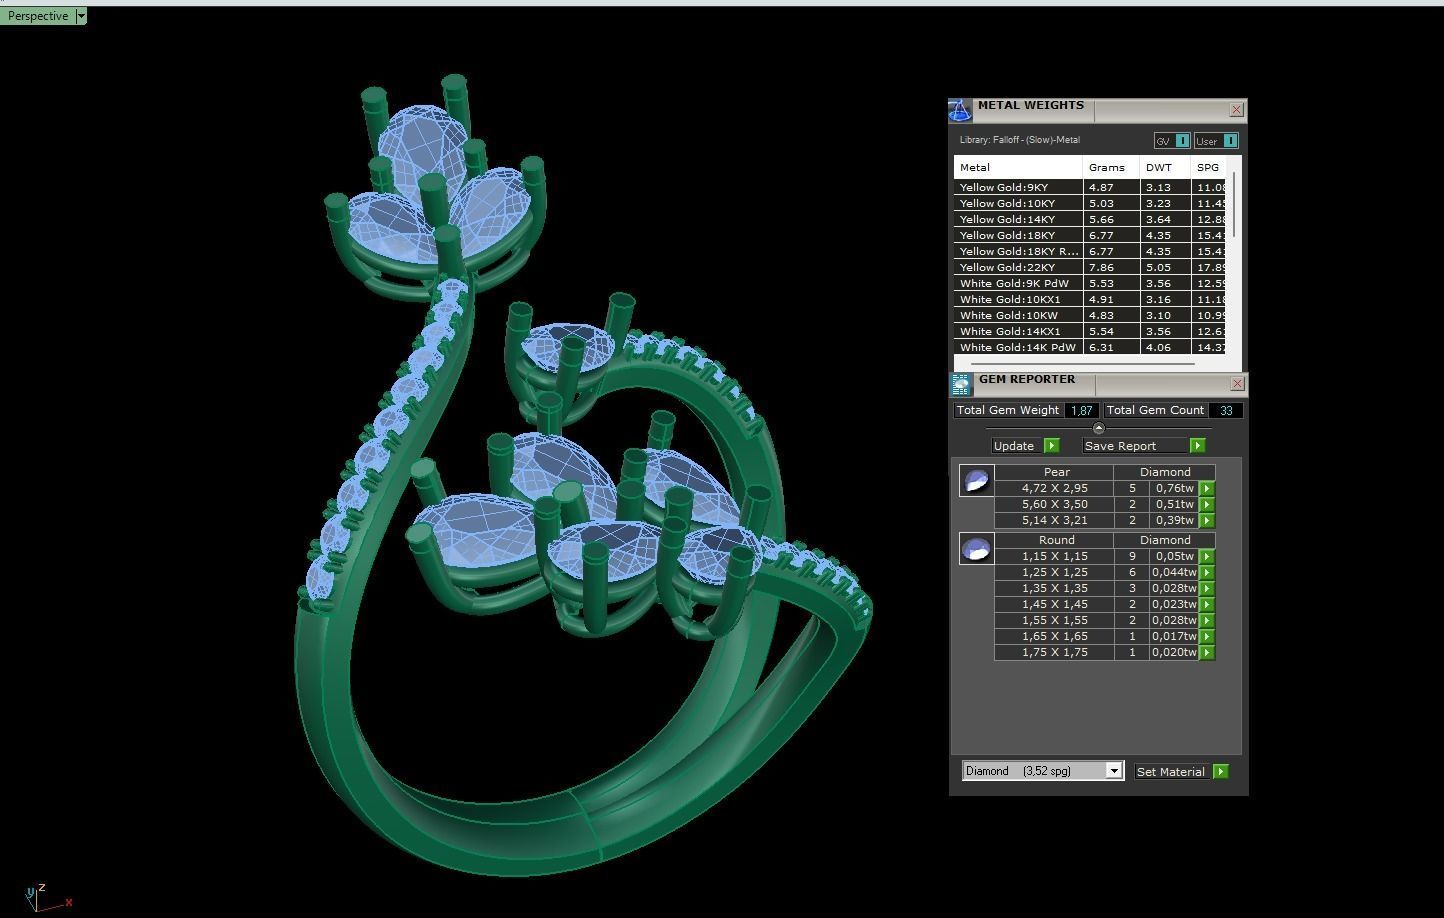Sort by the Grams column header

pos(1111,167)
